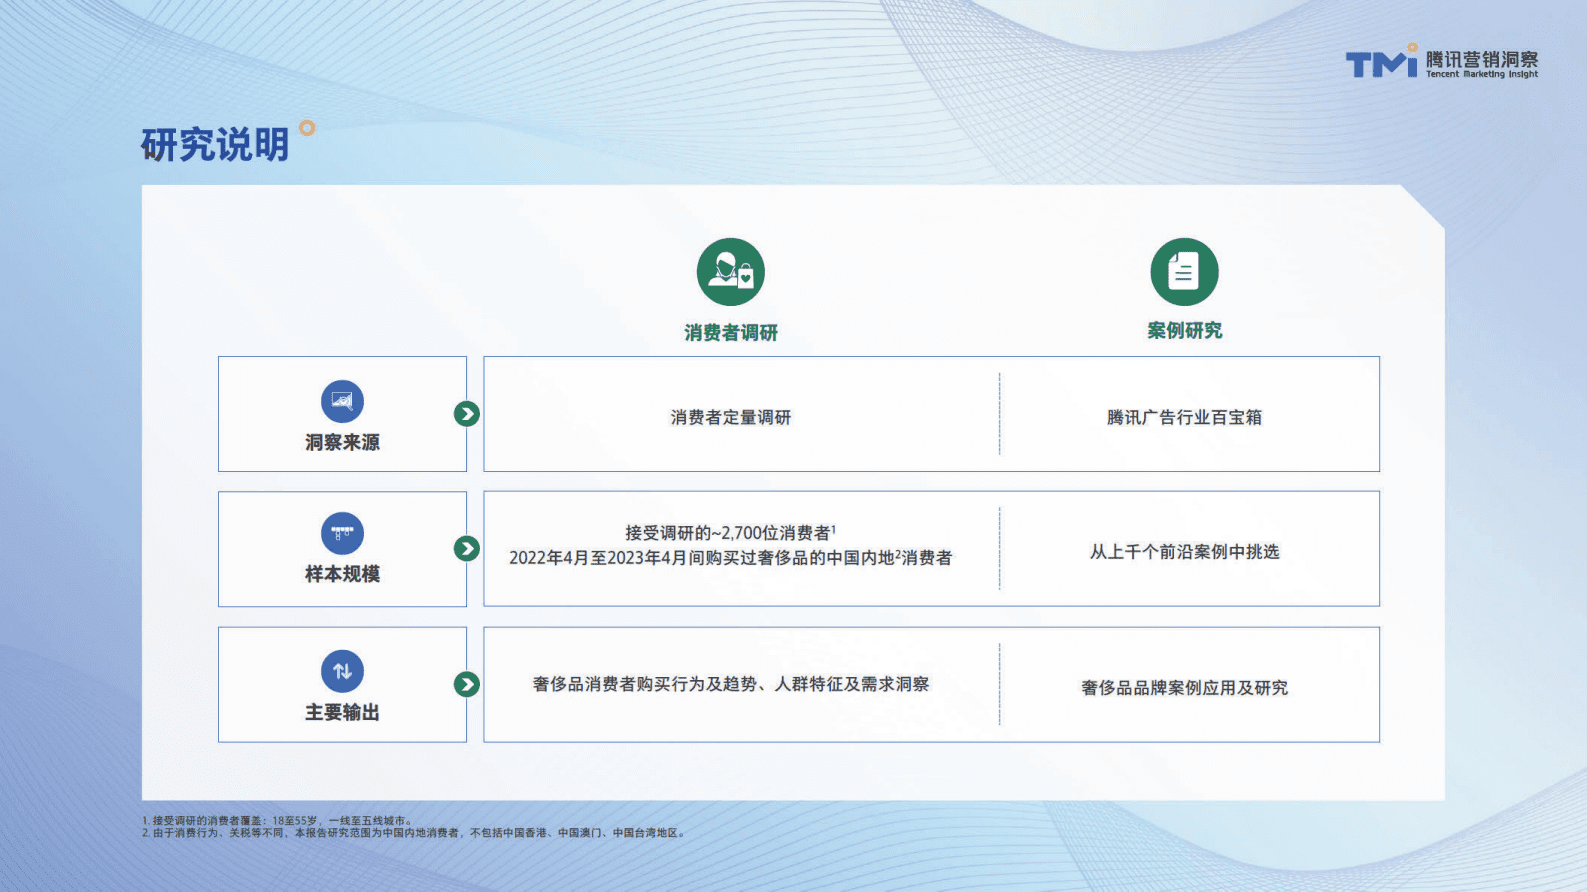
Task: Click the 腾讯营销洞察 brand name text
Action: click(1482, 59)
